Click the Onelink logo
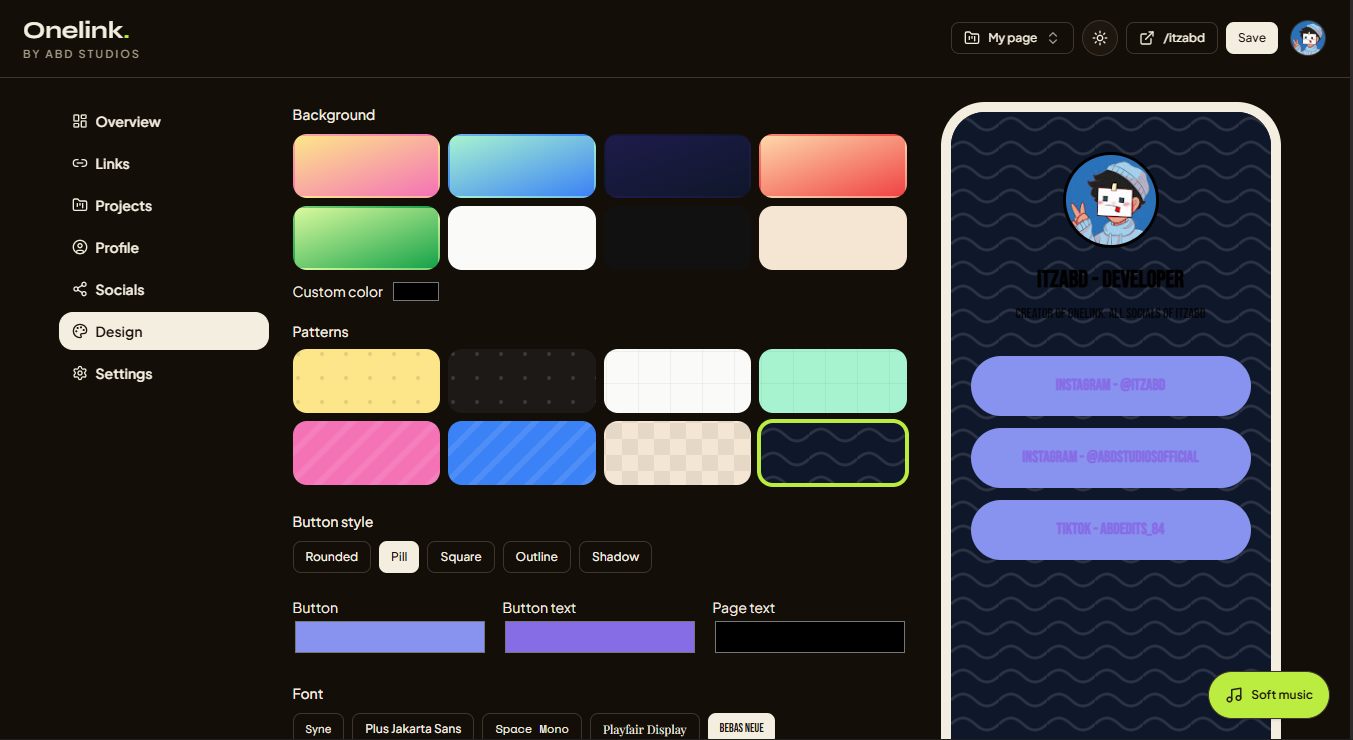The height and width of the screenshot is (740, 1353). point(76,30)
